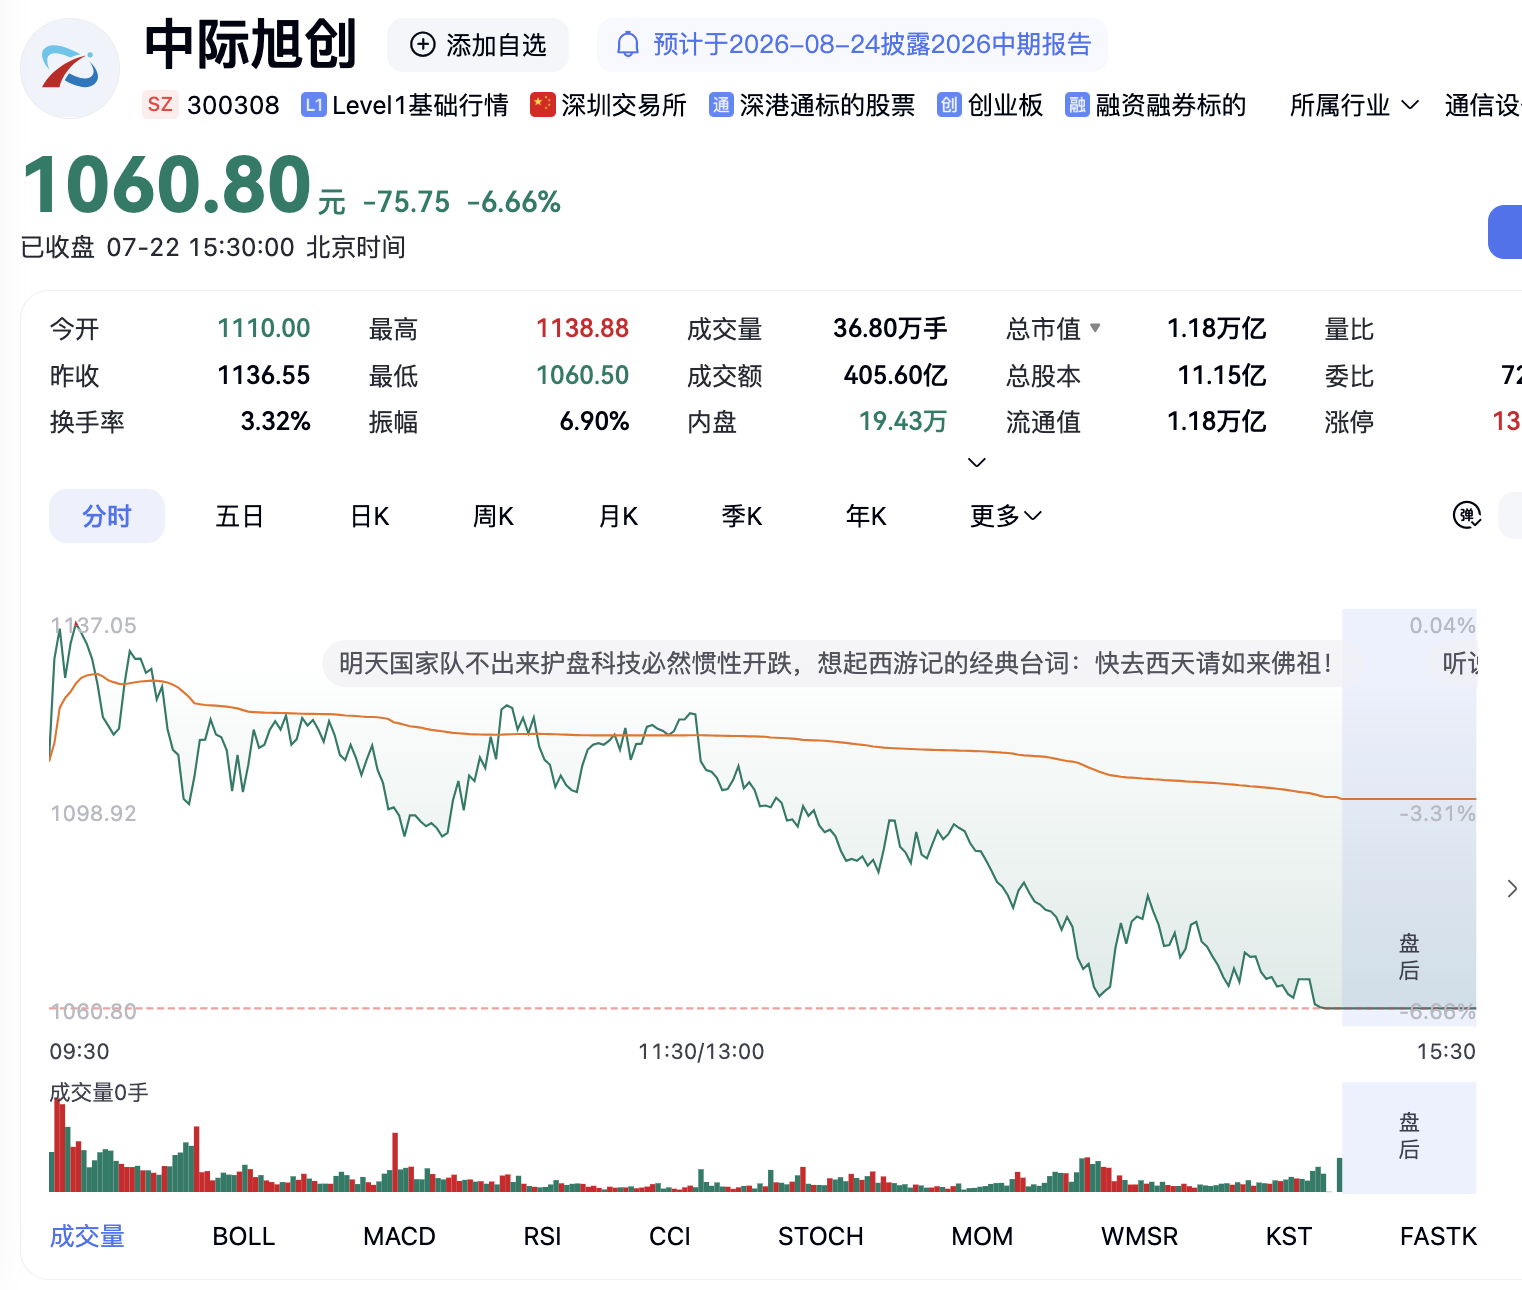Select the MACD indicator
Viewport: 1522px width, 1290px height.
tap(399, 1237)
